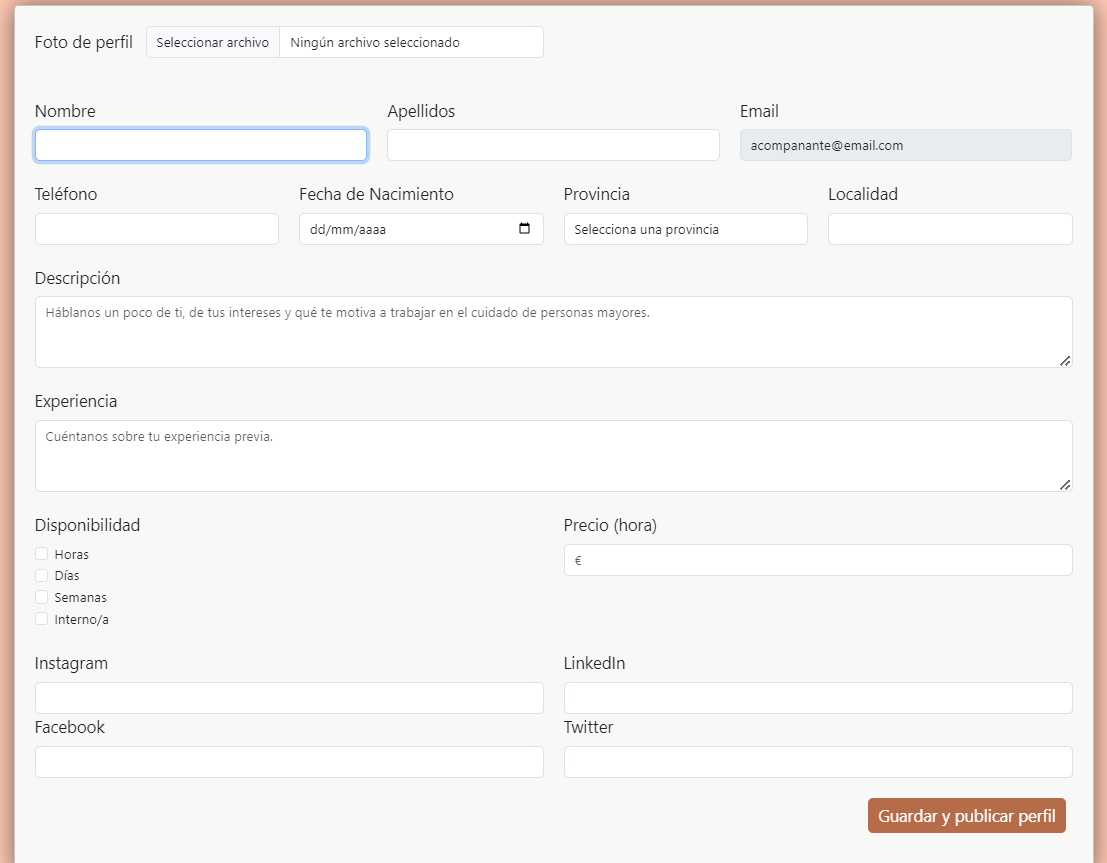The width and height of the screenshot is (1107, 863).
Task: Click the Semanas label text
Action: pos(80,597)
